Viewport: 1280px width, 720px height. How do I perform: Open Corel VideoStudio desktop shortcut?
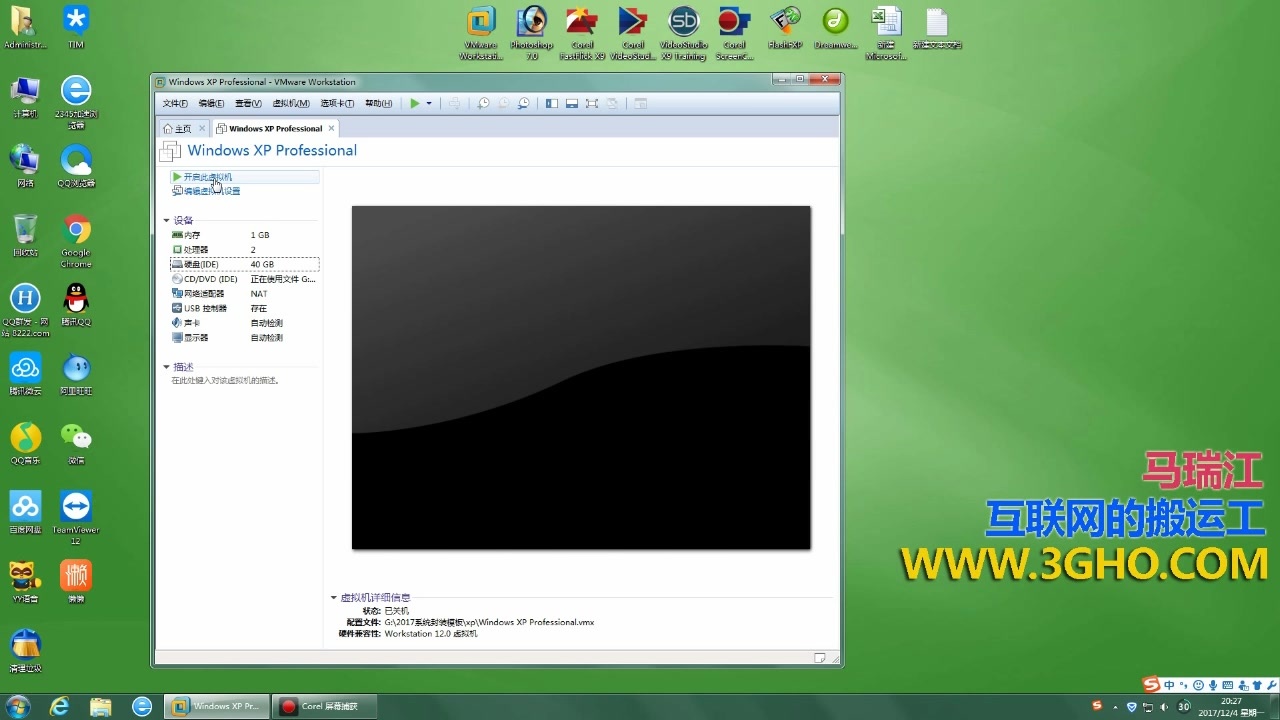pos(632,35)
